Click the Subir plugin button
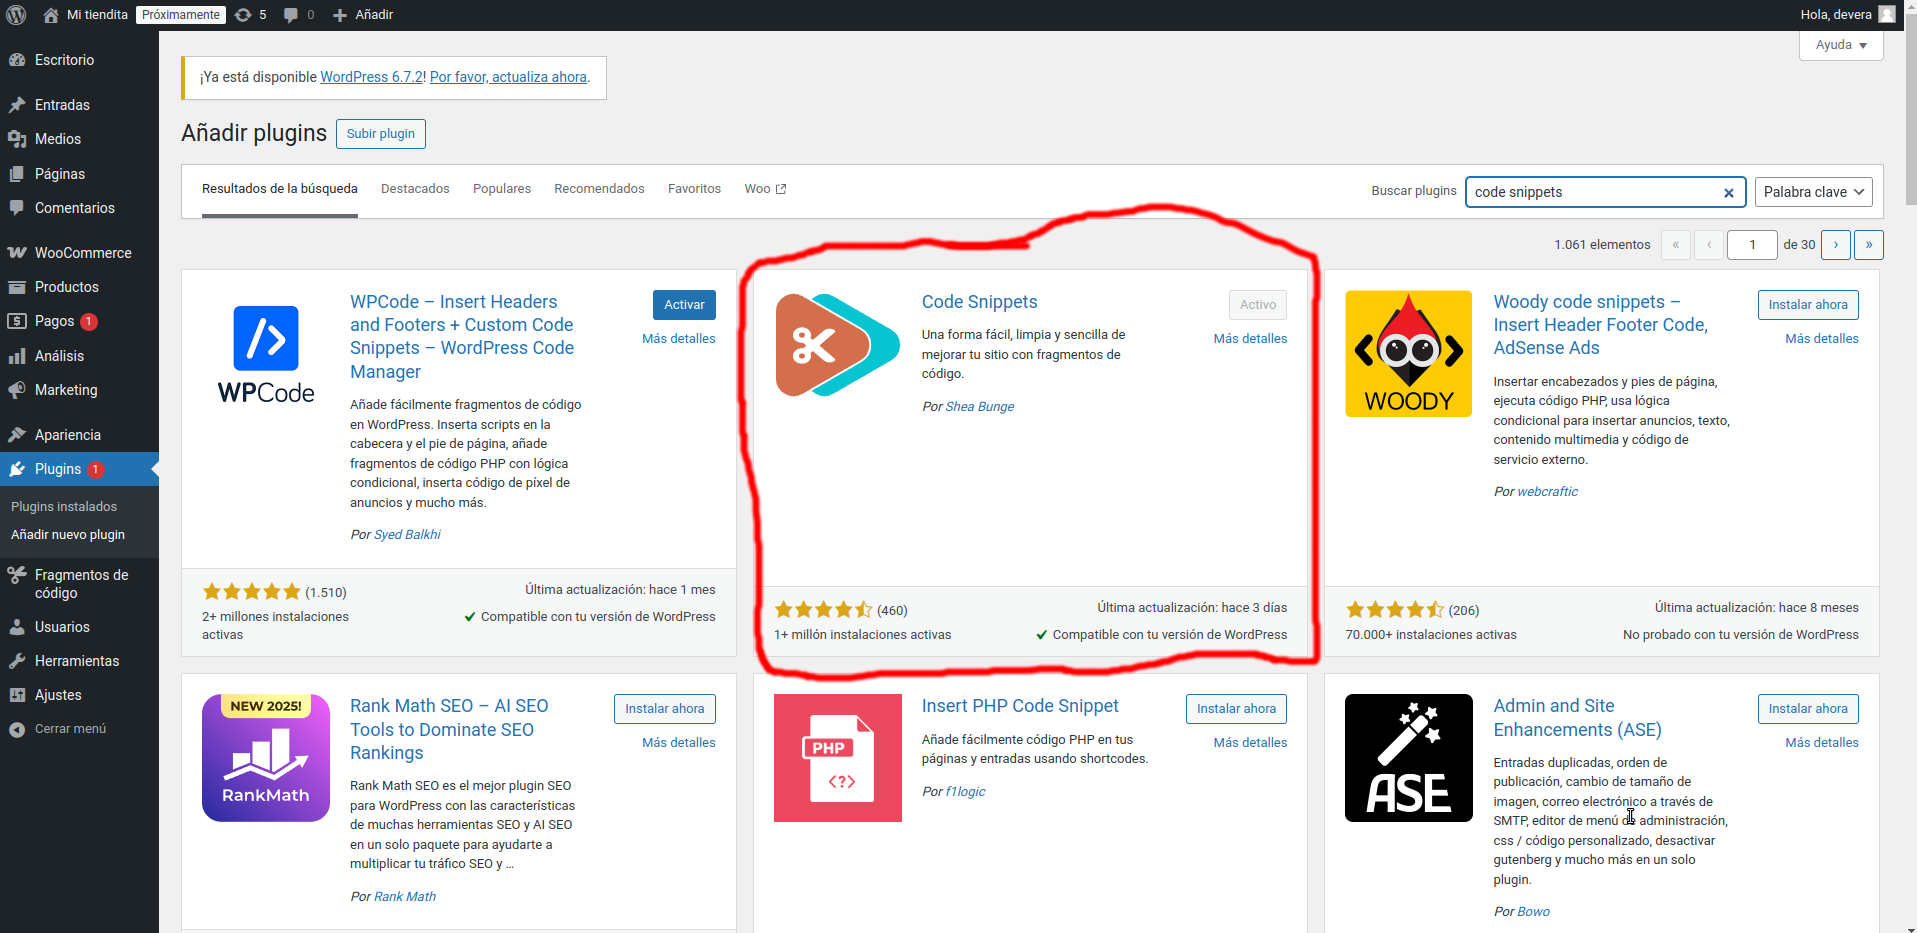 click(x=380, y=134)
